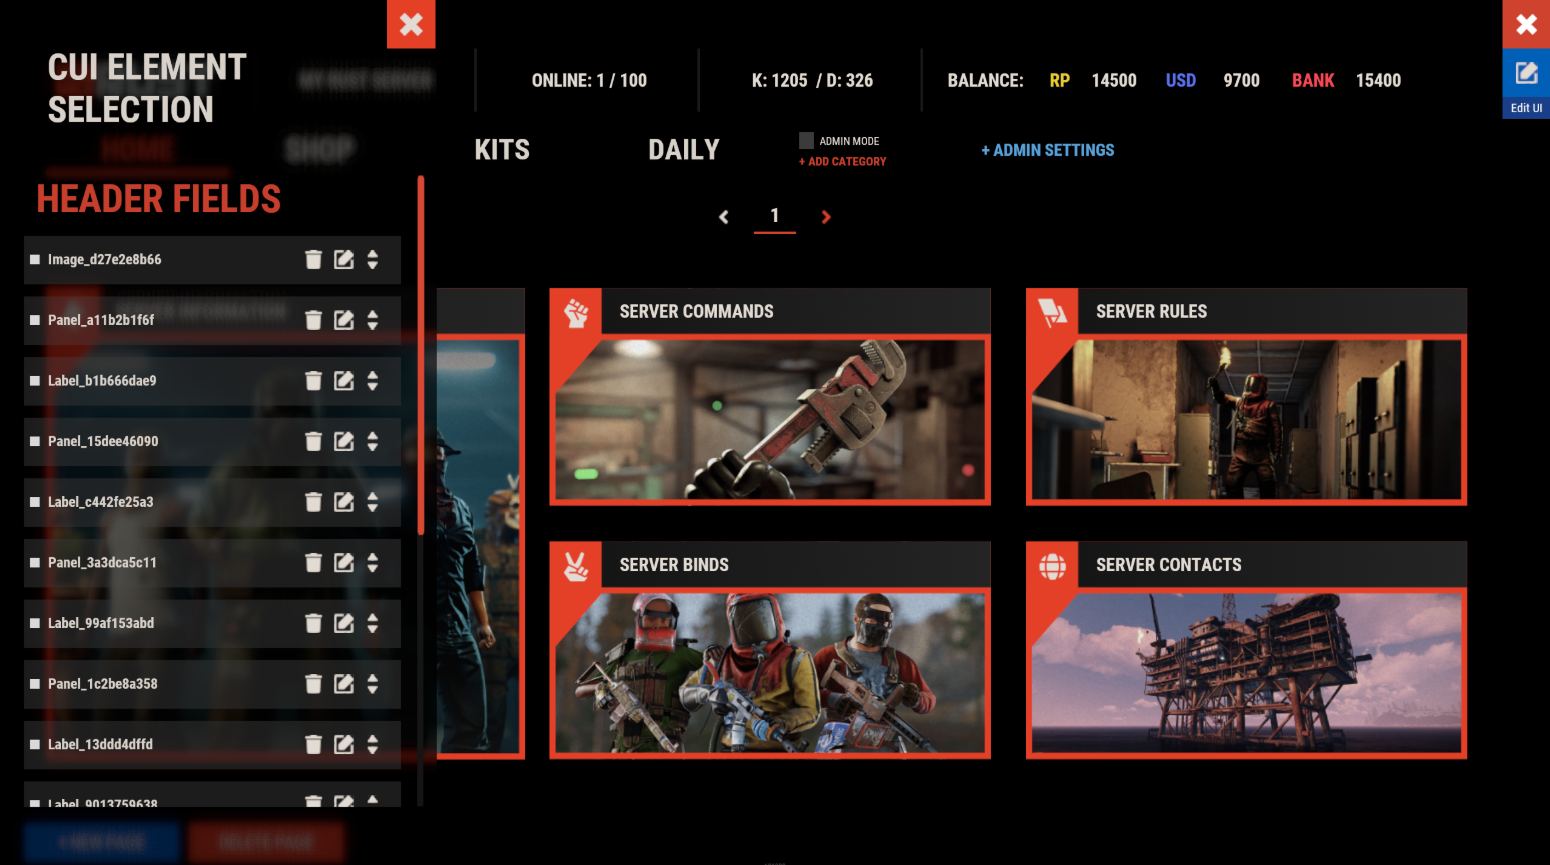Viewport: 1550px width, 865px height.
Task: Select the Label_b1b666dae9 row name
Action: pyautogui.click(x=102, y=381)
